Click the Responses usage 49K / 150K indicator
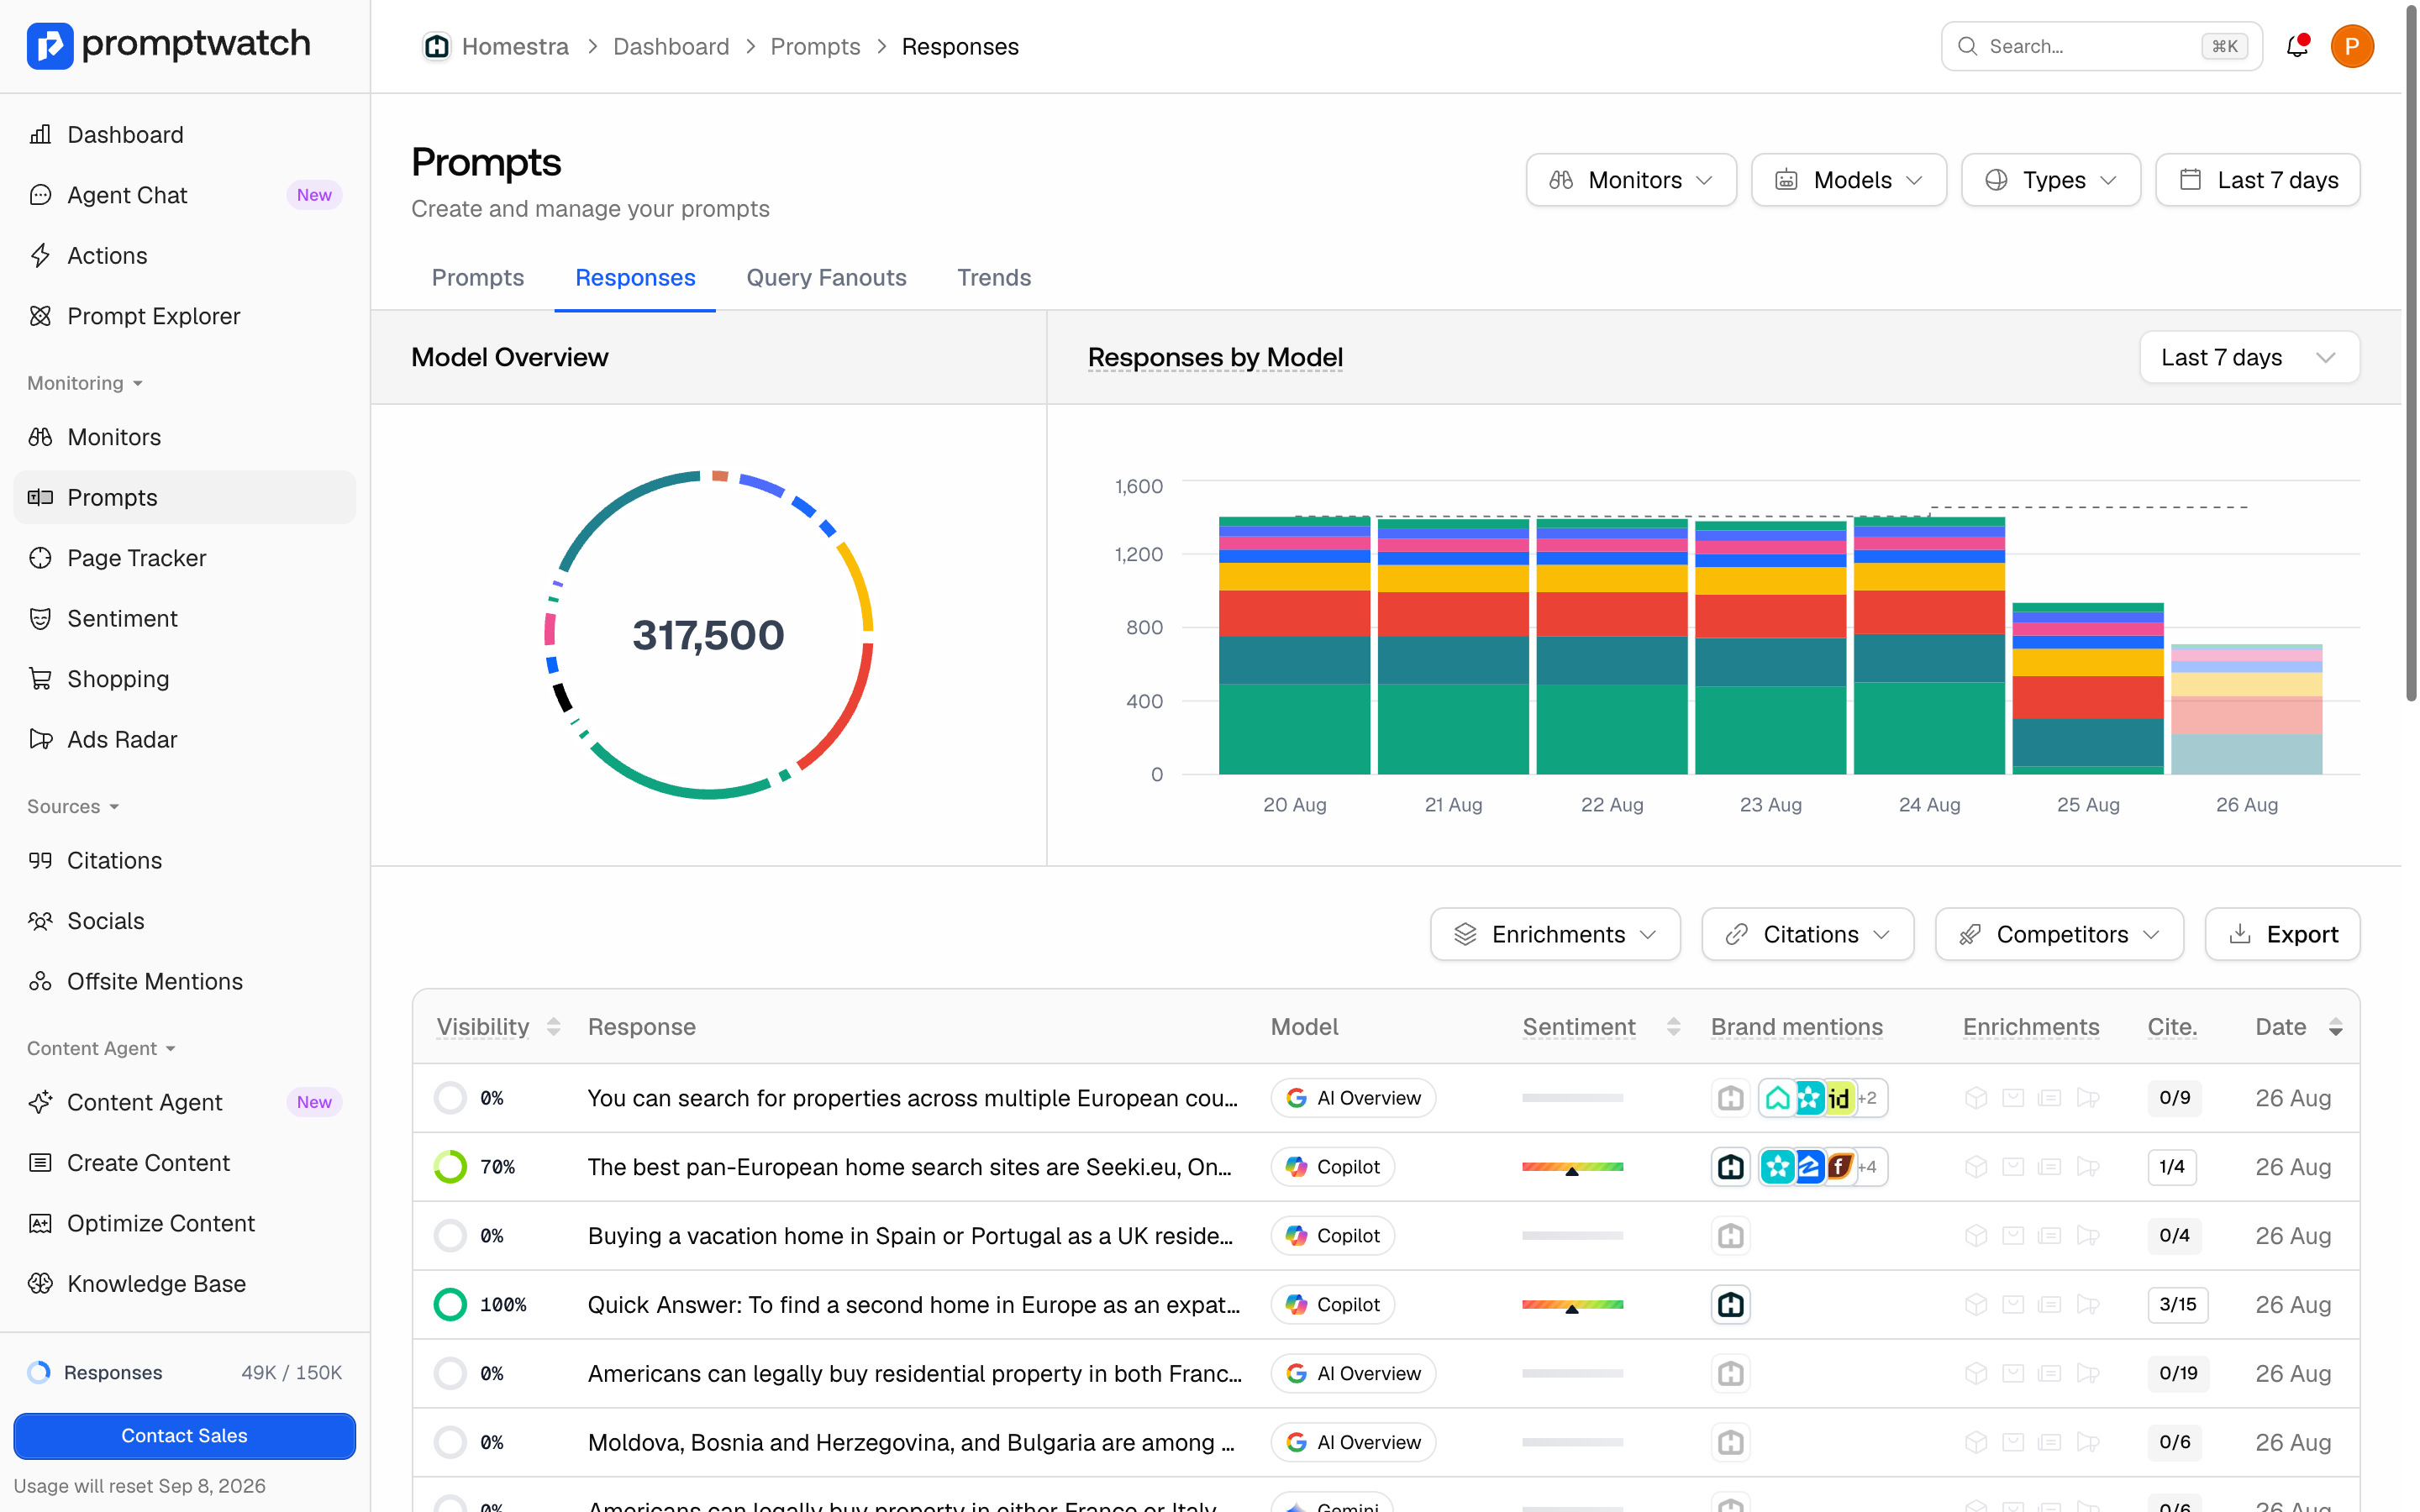The height and width of the screenshot is (1512, 2420). 184,1372
